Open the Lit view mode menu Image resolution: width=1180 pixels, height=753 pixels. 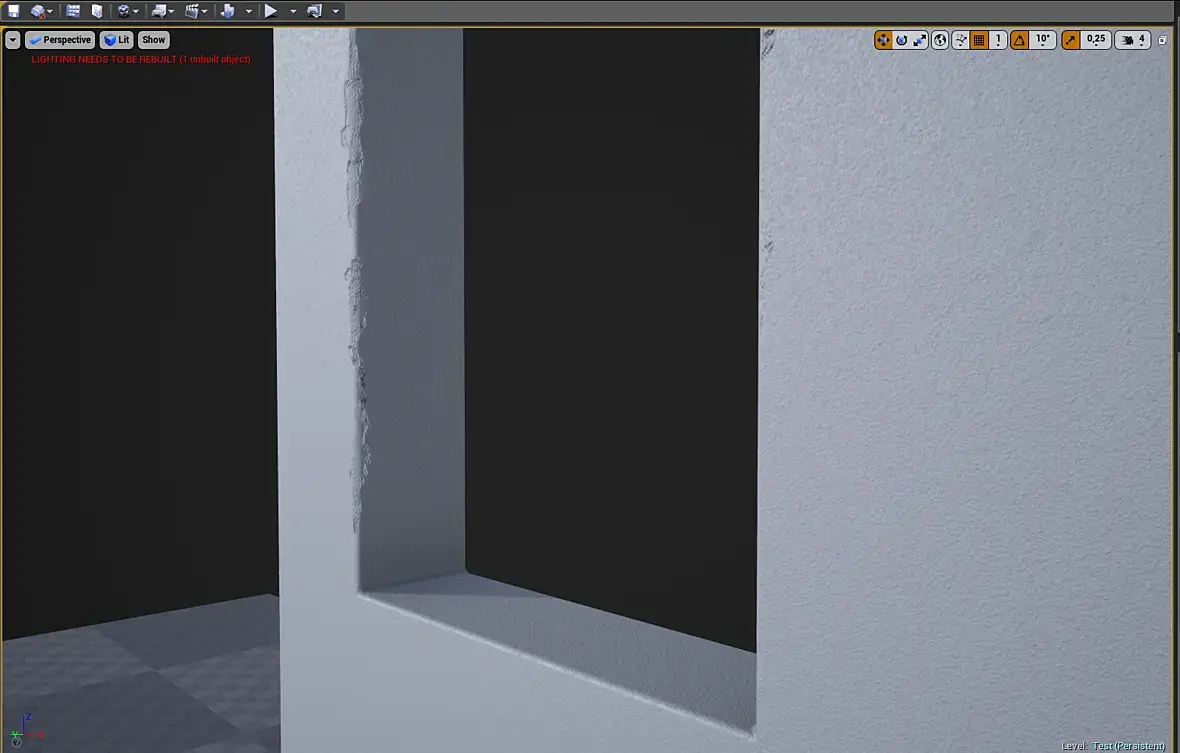117,40
